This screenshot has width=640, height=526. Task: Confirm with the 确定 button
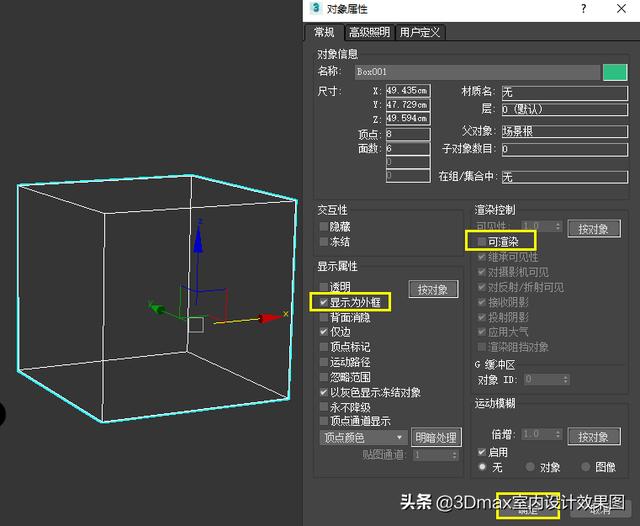click(x=528, y=510)
